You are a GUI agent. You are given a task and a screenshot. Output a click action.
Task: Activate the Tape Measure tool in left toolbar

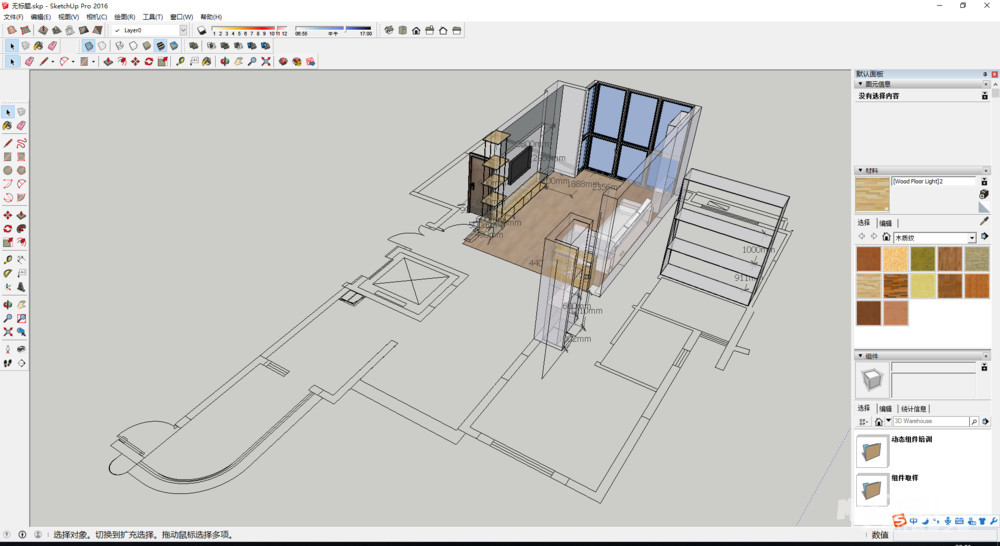coord(8,260)
